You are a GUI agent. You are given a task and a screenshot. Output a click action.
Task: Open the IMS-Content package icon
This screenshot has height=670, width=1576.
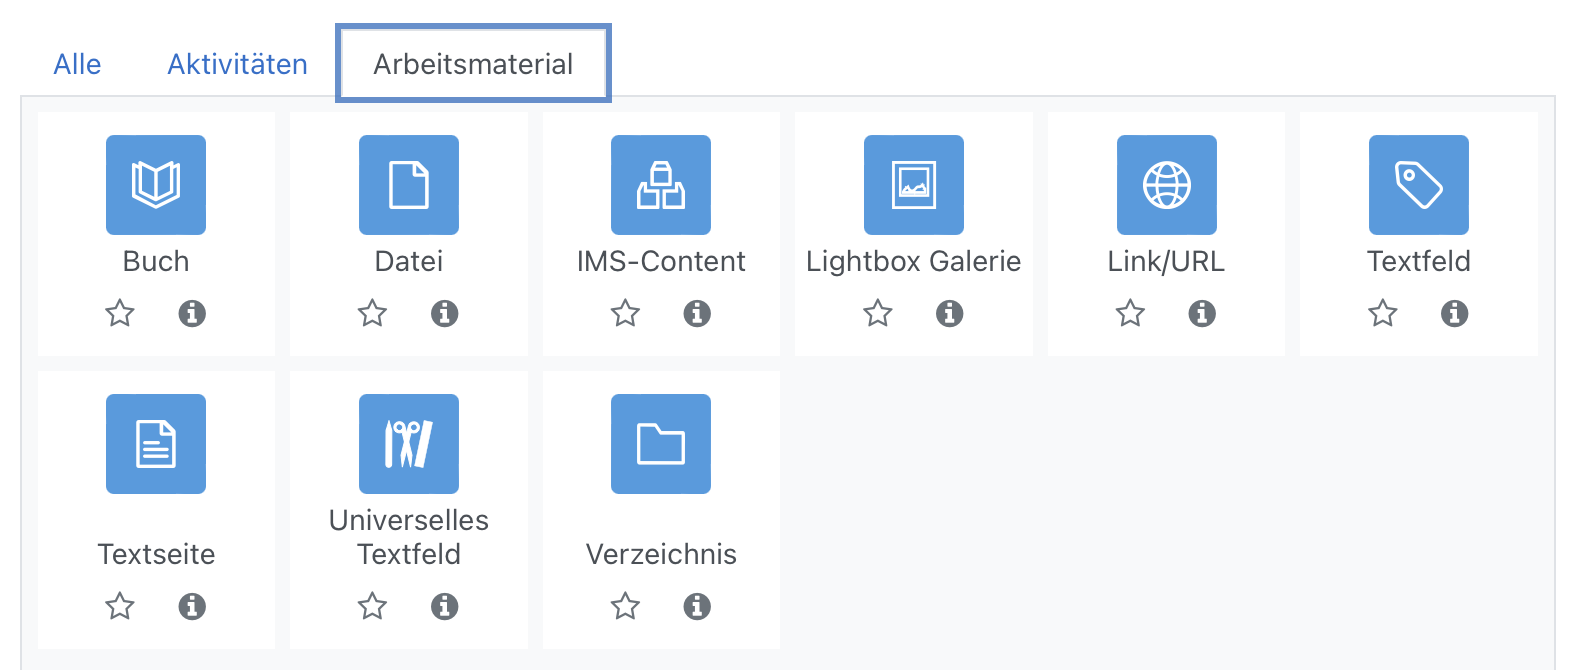[661, 184]
